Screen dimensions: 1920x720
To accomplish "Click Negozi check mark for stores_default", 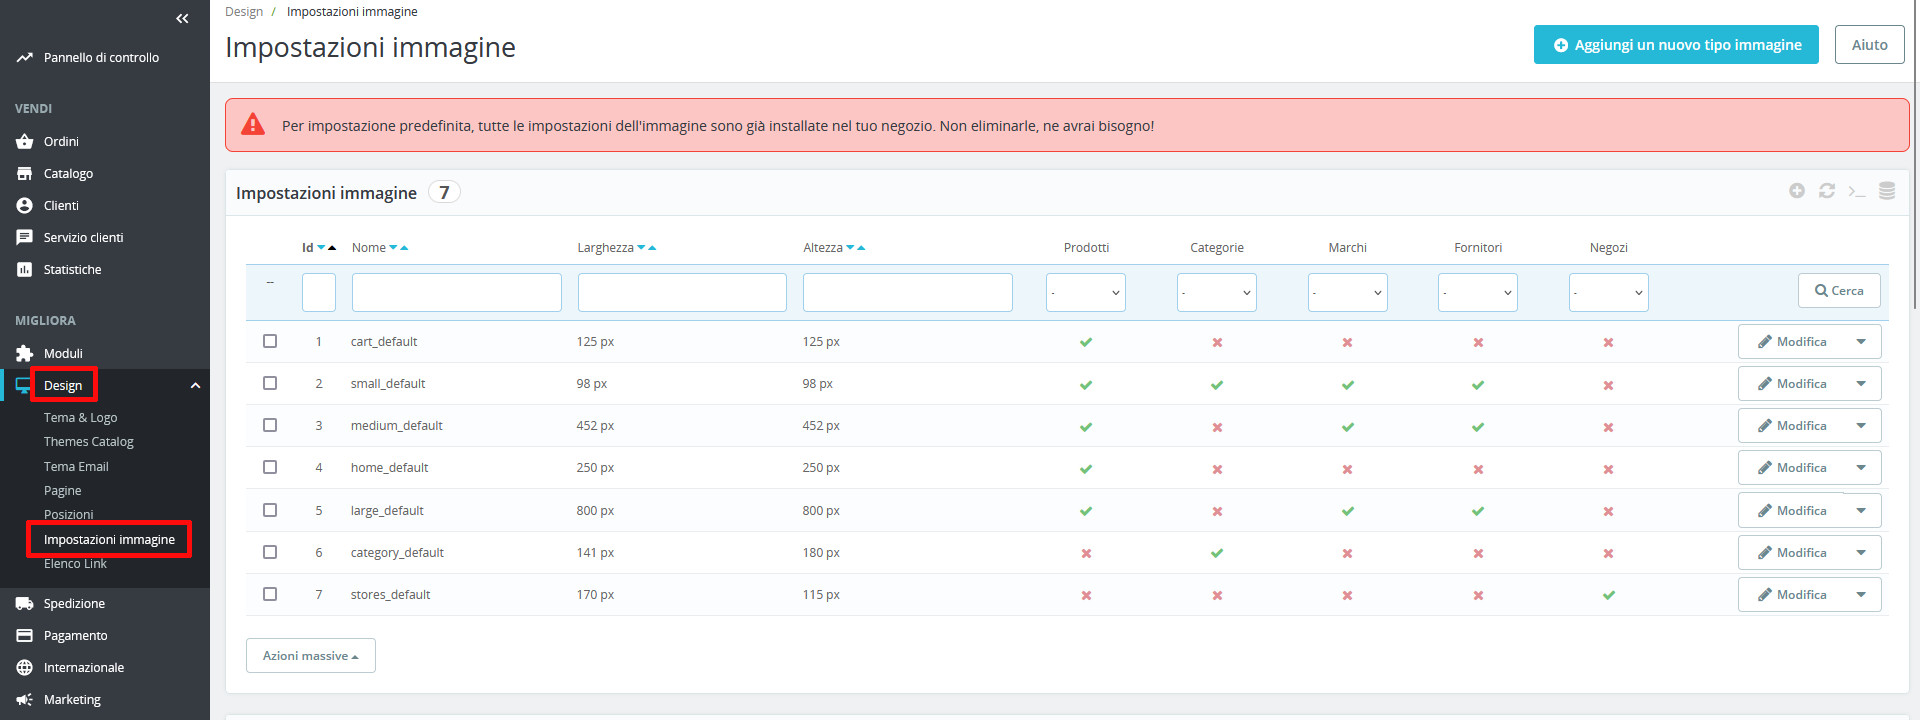I will tap(1608, 595).
